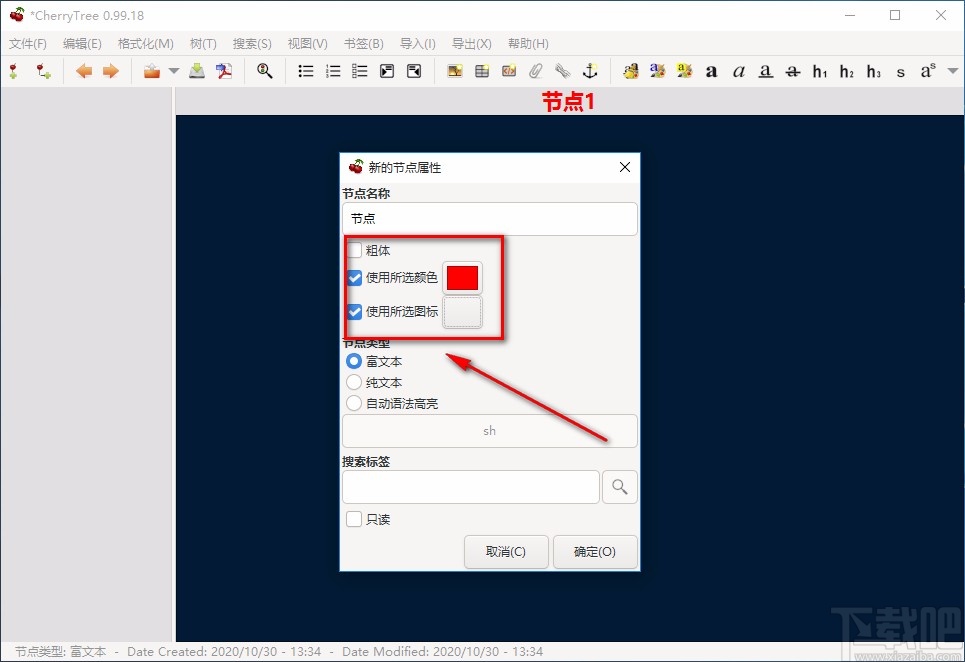Apply italic text format icon

coord(739,71)
